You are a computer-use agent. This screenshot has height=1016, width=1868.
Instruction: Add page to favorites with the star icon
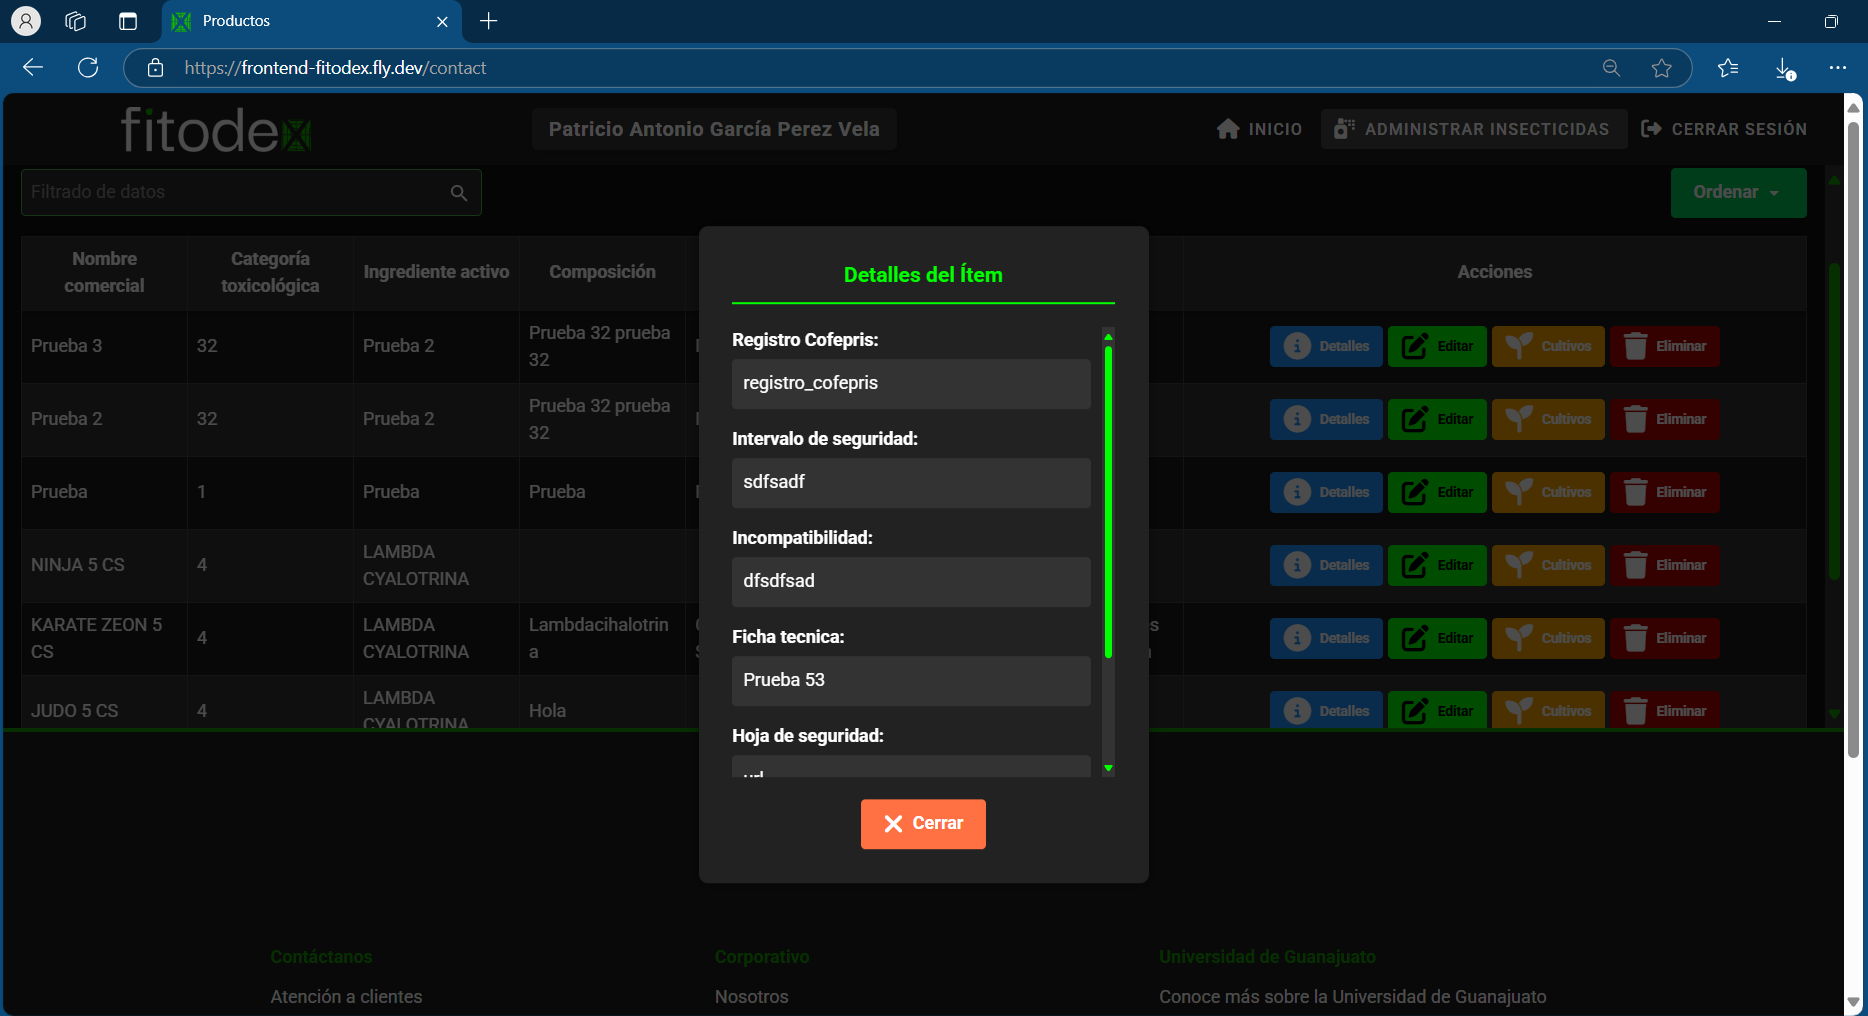(x=1661, y=68)
